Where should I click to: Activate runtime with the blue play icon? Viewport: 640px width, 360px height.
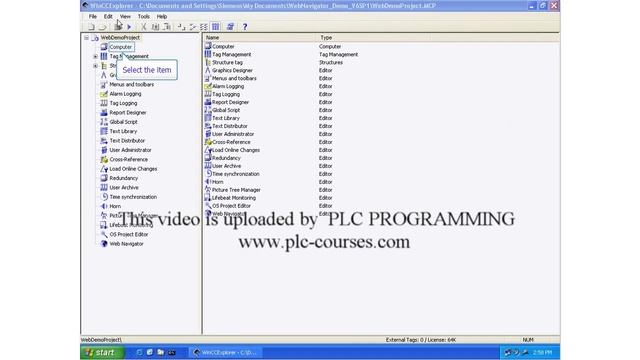click(x=129, y=27)
